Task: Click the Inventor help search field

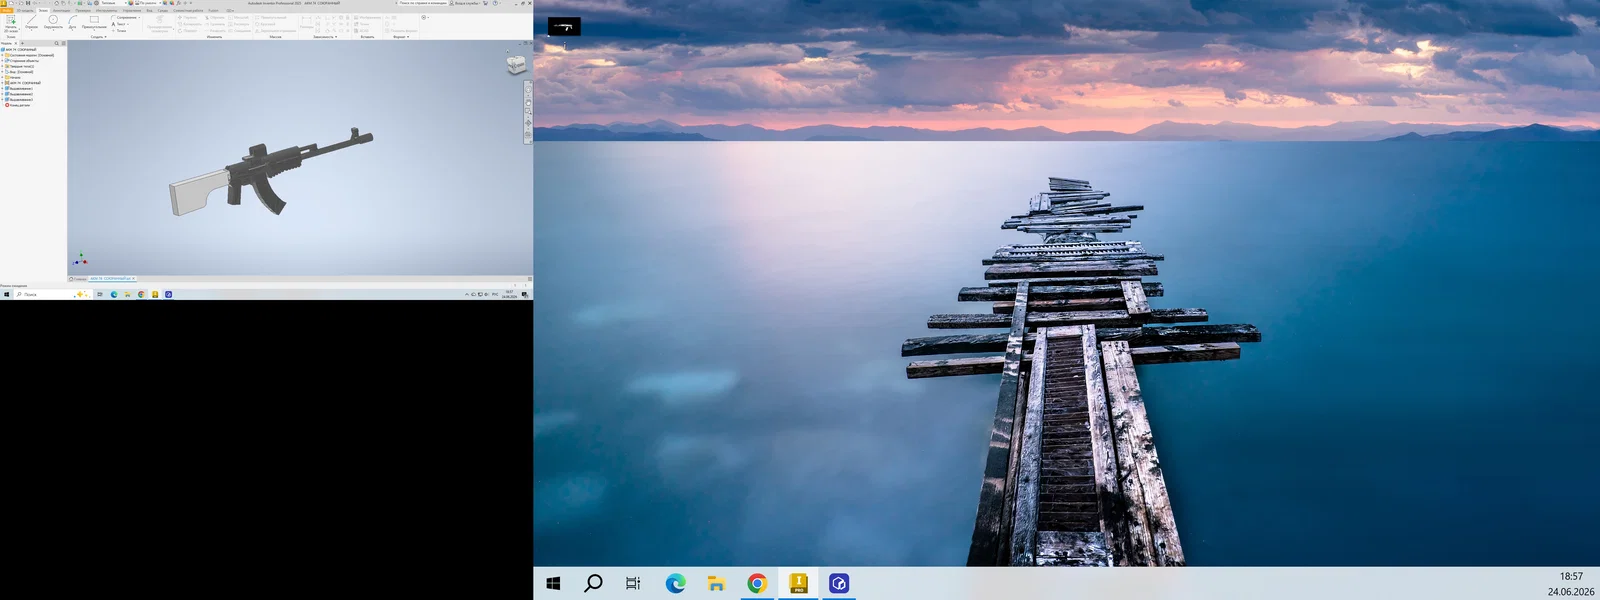Action: [x=423, y=3]
